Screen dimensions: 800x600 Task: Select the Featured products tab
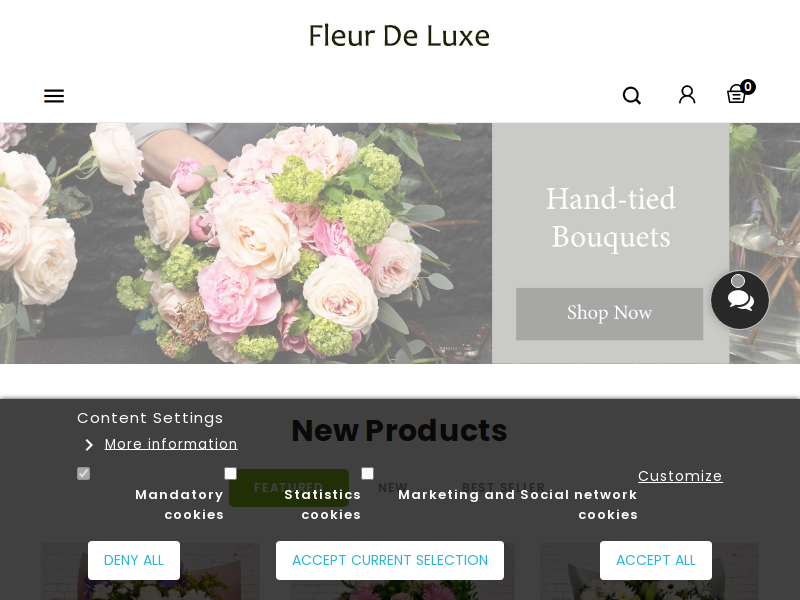pyautogui.click(x=289, y=488)
